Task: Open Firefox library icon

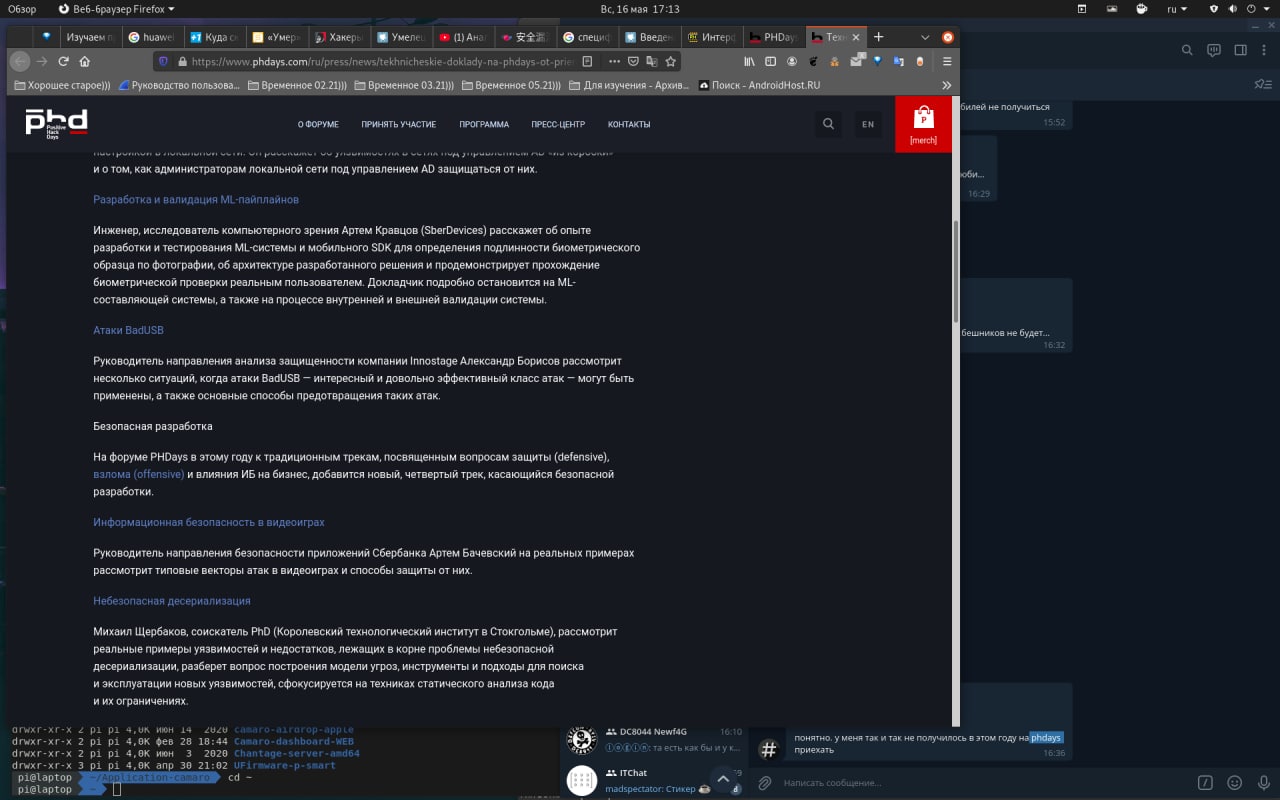Action: tap(749, 61)
